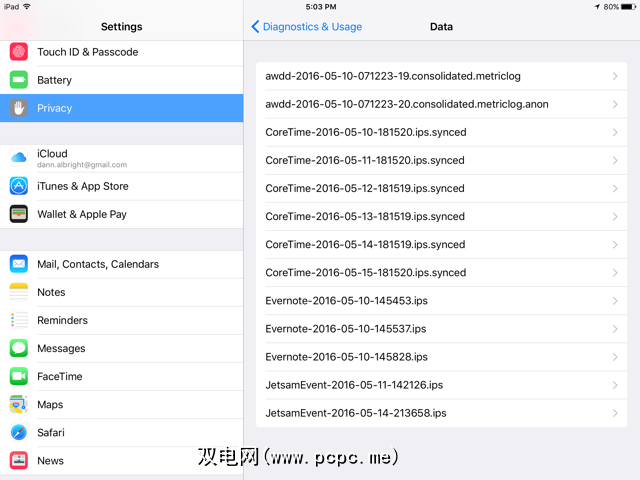
Task: Expand CoreTime-2016-05-13-181519 chevron
Action: click(615, 216)
